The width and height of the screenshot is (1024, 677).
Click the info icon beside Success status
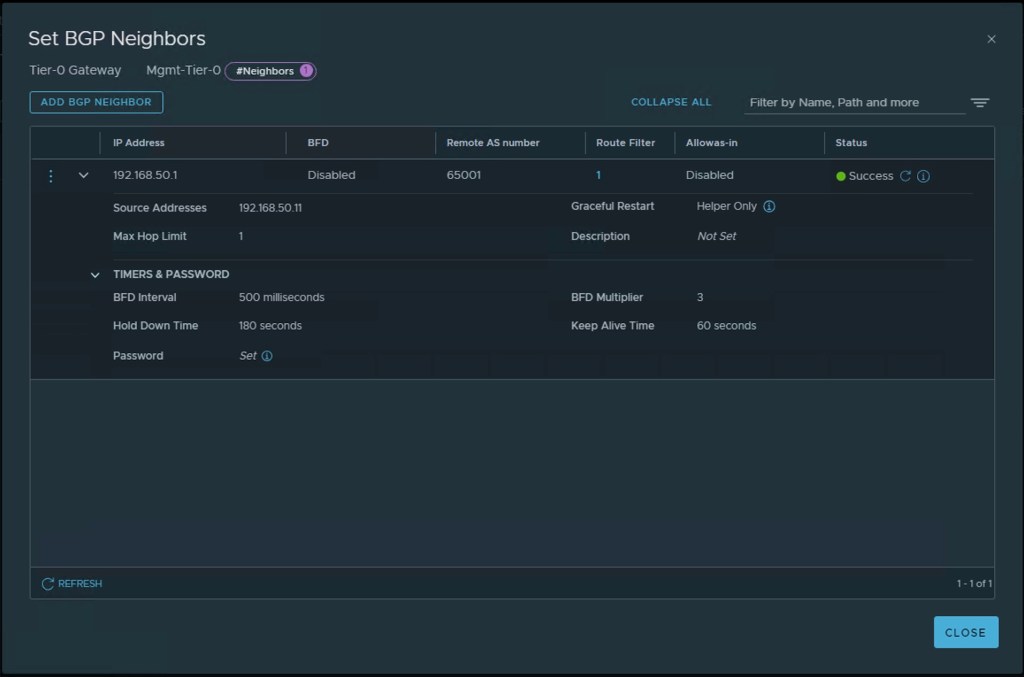tap(923, 176)
